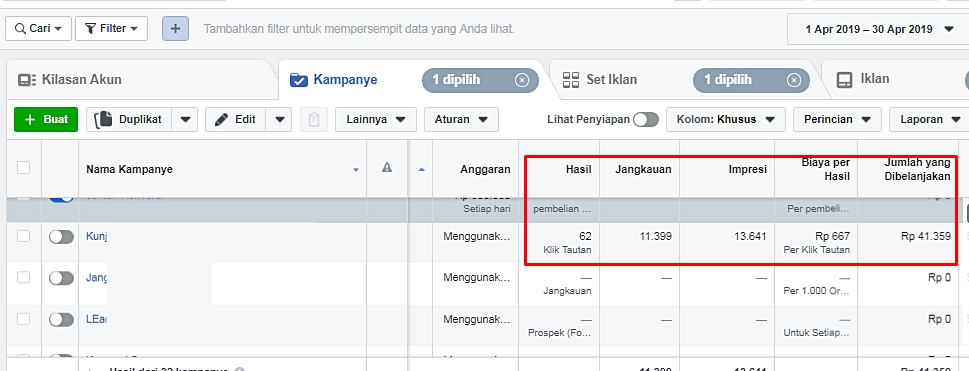Screen dimensions: 969x371
Task: Toggle the Lihat Penyiapan switch
Action: (646, 119)
